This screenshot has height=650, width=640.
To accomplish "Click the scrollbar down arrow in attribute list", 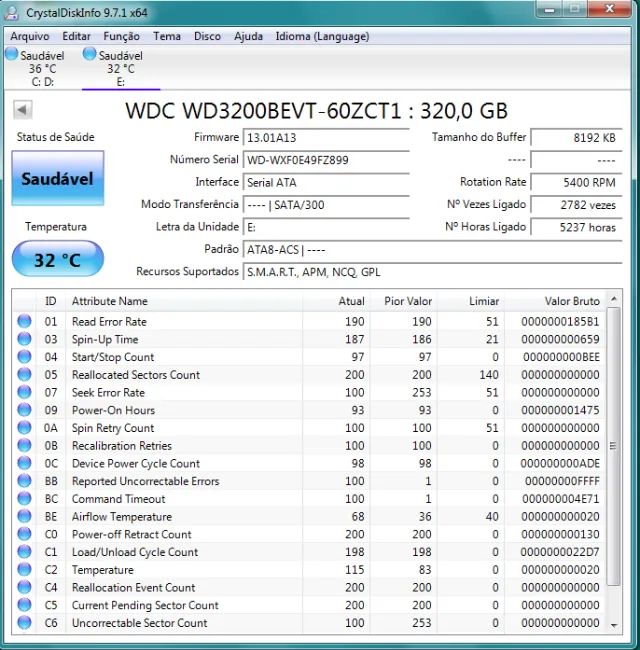I will pyautogui.click(x=614, y=625).
